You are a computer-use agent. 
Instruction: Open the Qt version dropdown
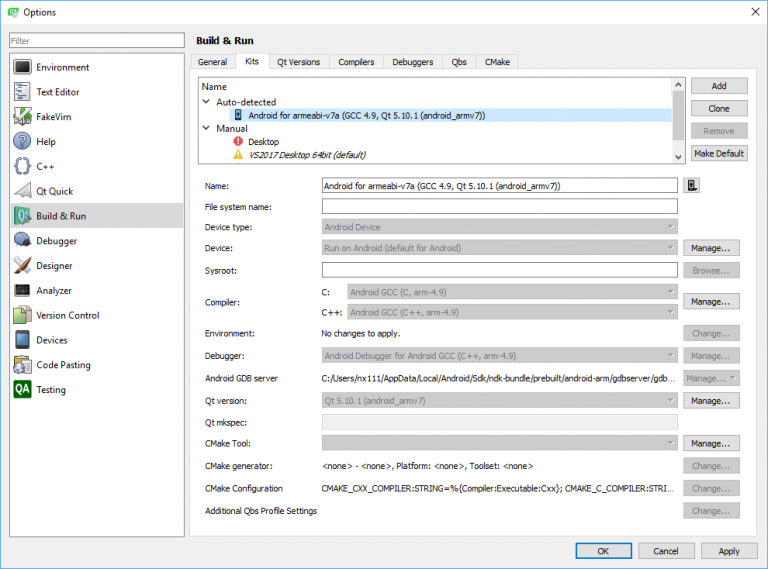[x=500, y=401]
